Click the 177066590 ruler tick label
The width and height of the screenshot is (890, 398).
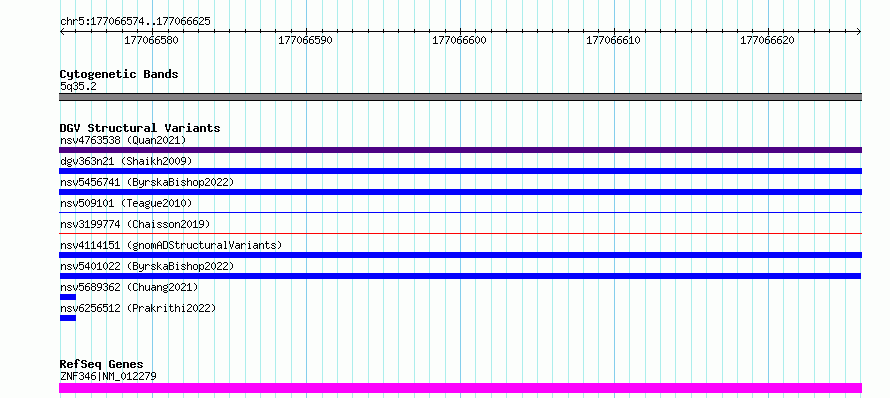305,41
